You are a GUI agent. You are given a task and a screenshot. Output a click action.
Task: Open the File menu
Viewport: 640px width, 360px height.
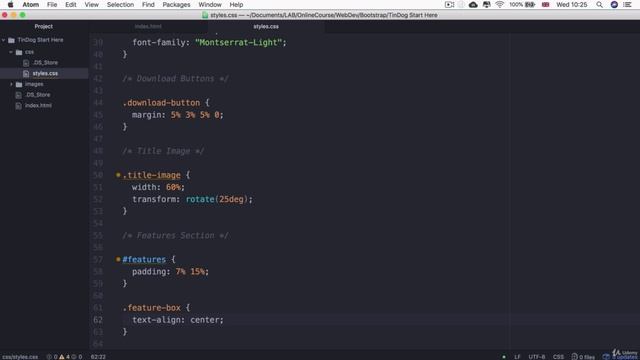pos(52,4)
